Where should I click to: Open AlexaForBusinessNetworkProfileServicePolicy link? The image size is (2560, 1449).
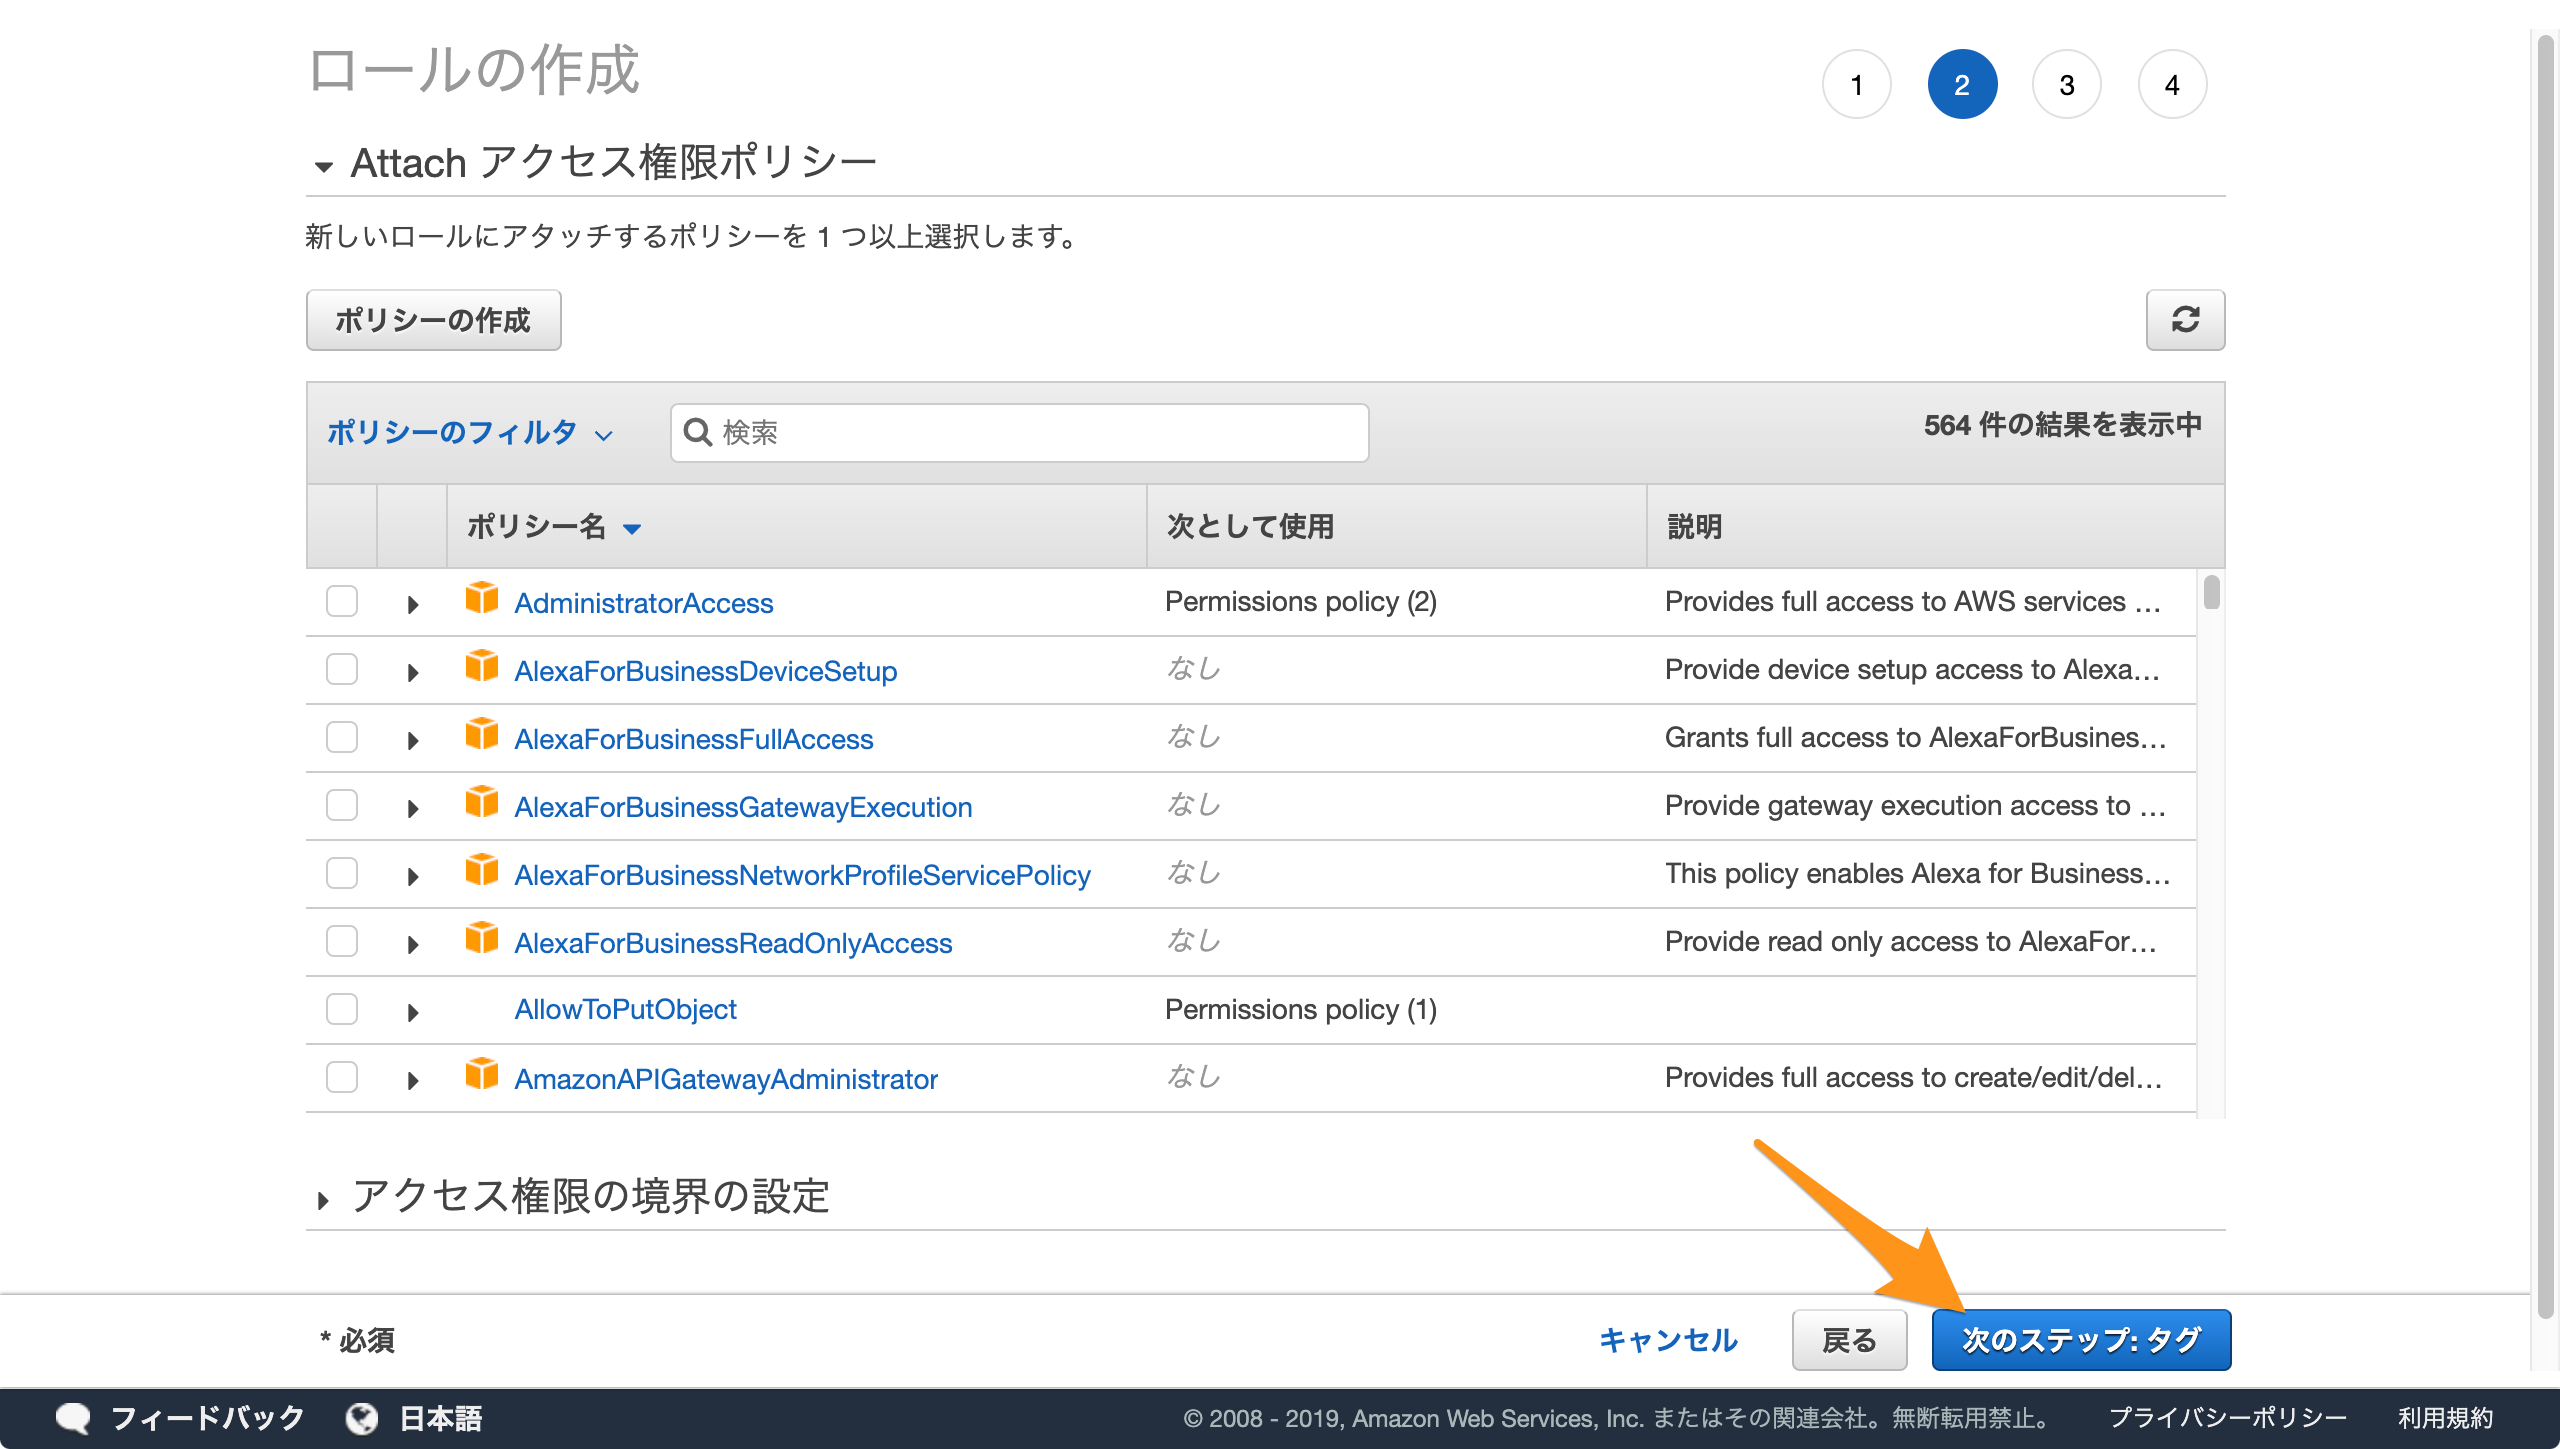tap(802, 875)
